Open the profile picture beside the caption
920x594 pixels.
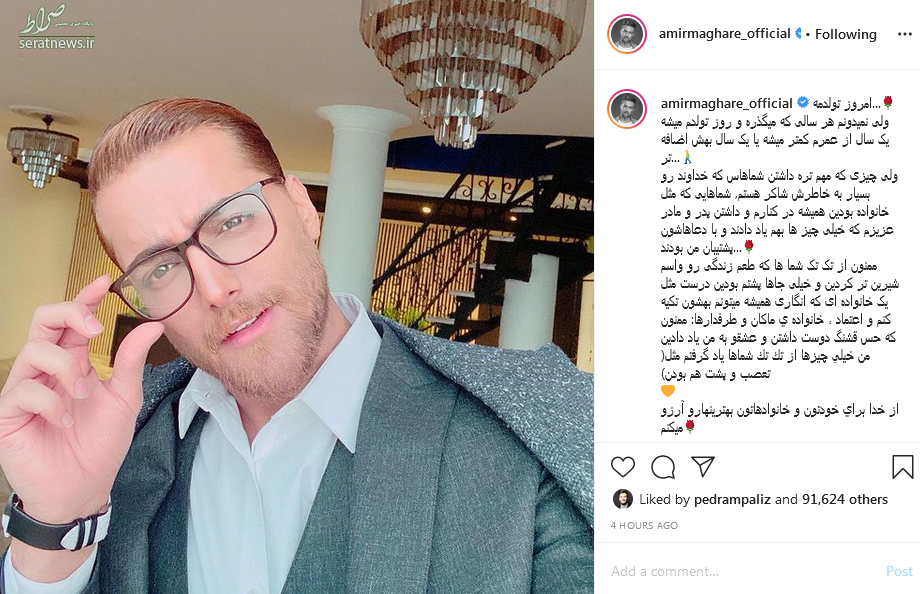click(x=627, y=109)
